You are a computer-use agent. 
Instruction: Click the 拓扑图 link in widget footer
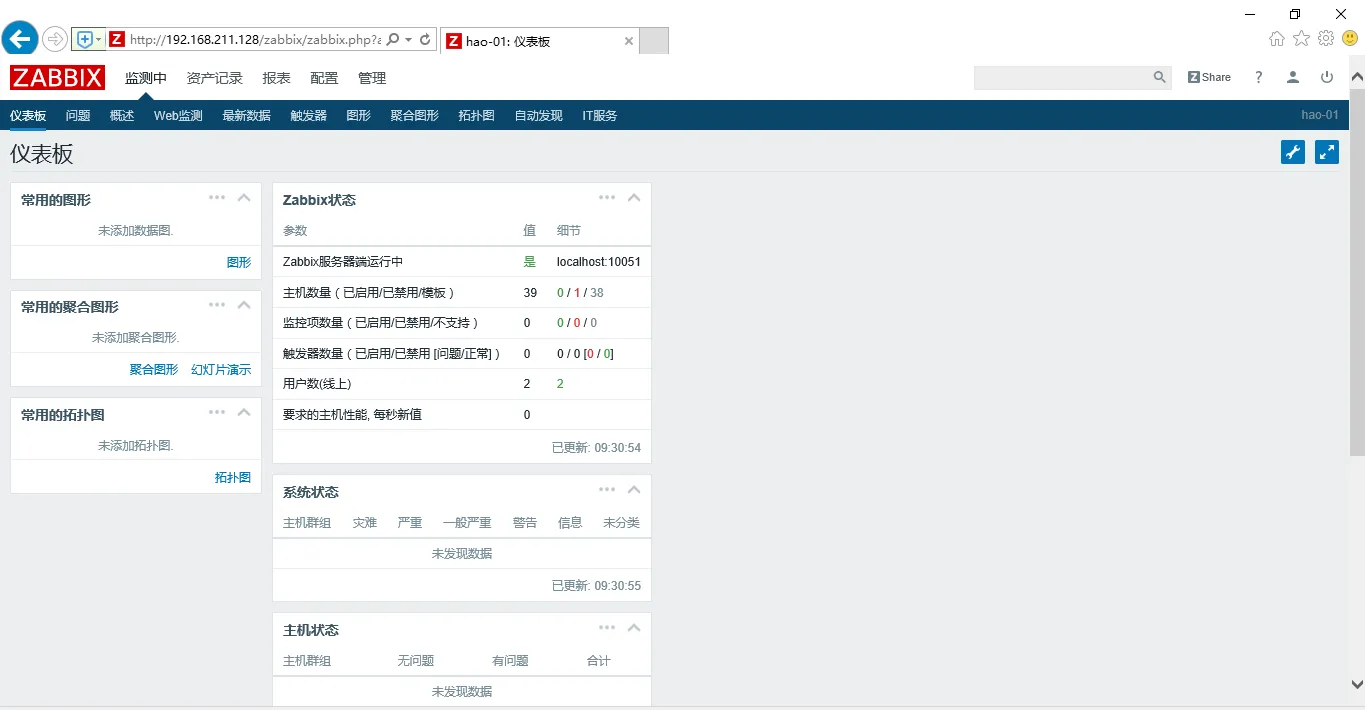click(x=233, y=477)
